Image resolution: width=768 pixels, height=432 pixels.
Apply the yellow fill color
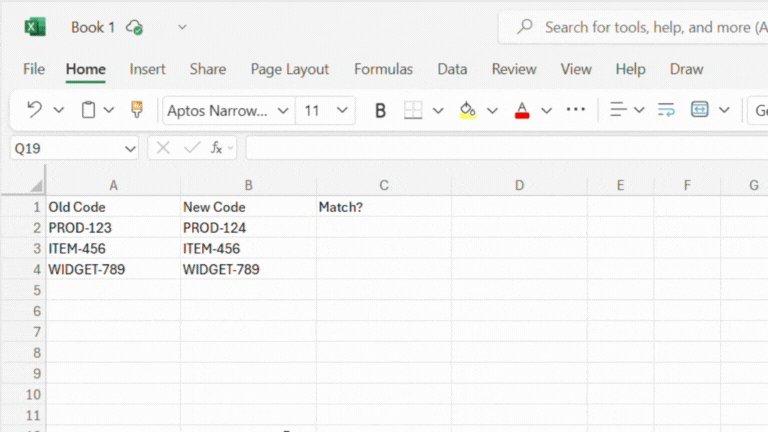(x=468, y=110)
